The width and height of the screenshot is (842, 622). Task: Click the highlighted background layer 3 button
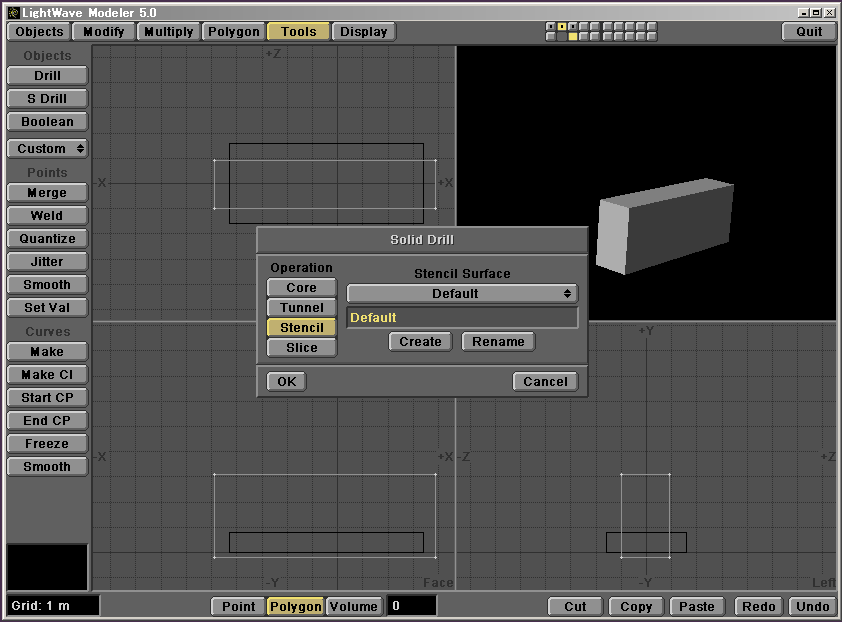coord(573,37)
